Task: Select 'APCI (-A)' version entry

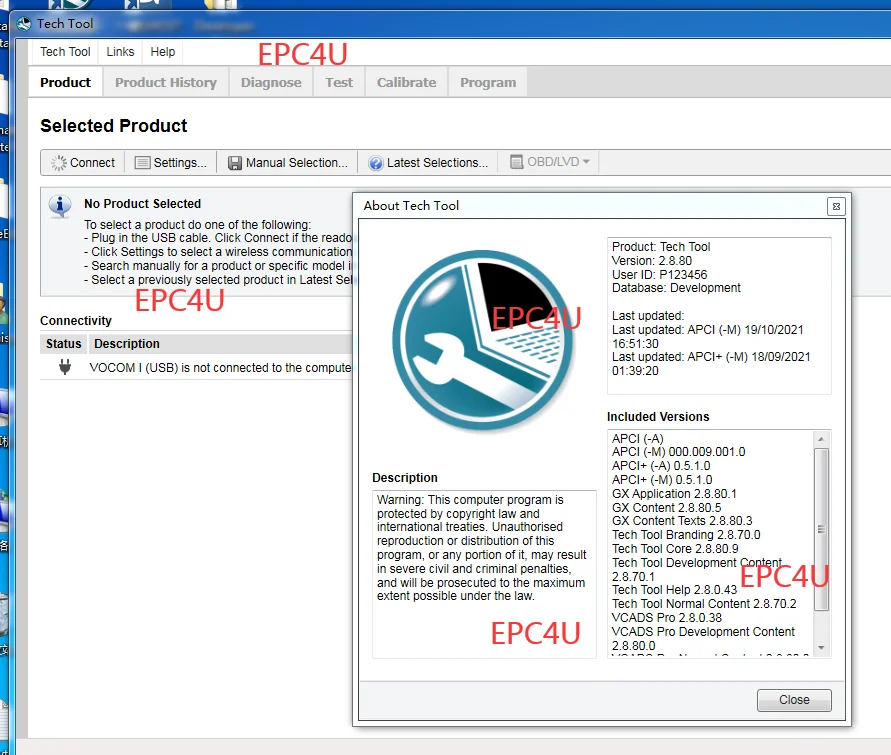Action: [x=638, y=439]
